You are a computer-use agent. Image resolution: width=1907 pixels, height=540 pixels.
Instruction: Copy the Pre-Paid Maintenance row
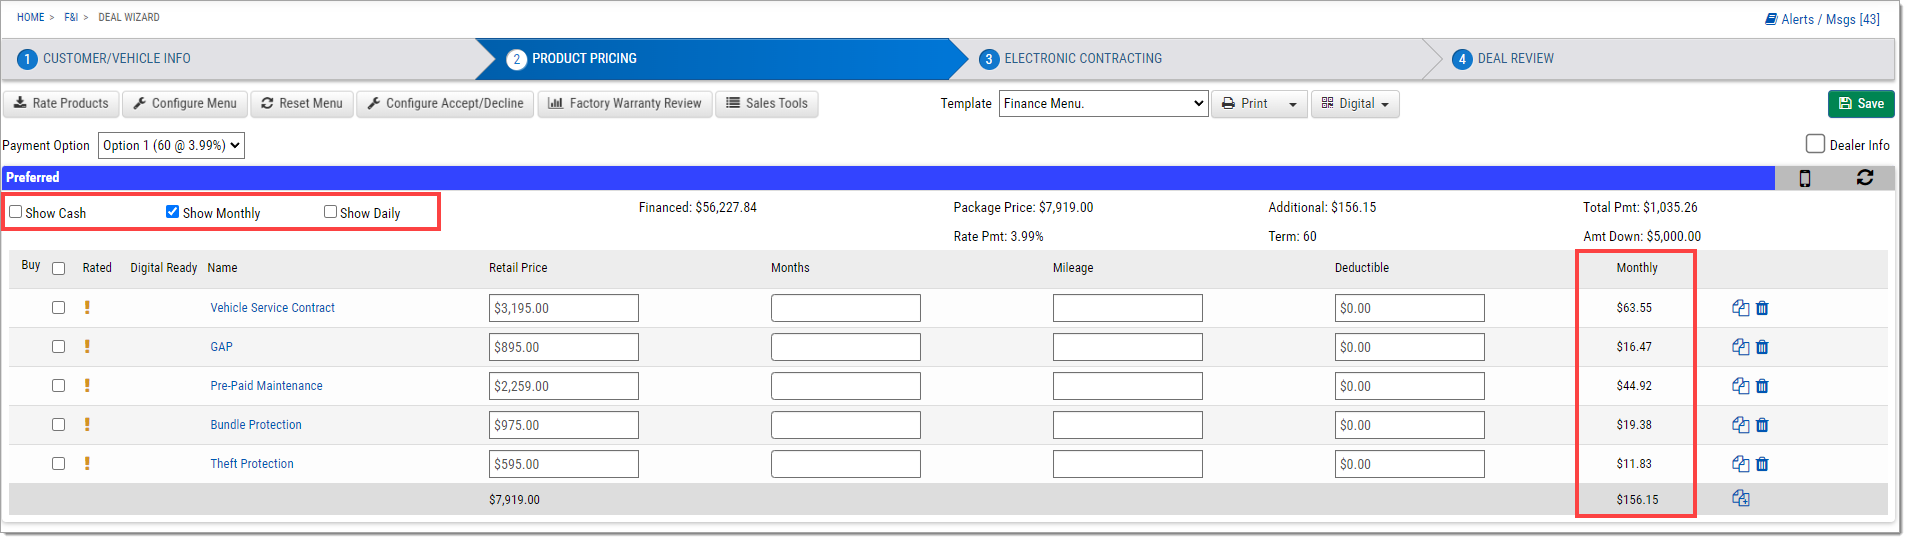point(1740,386)
